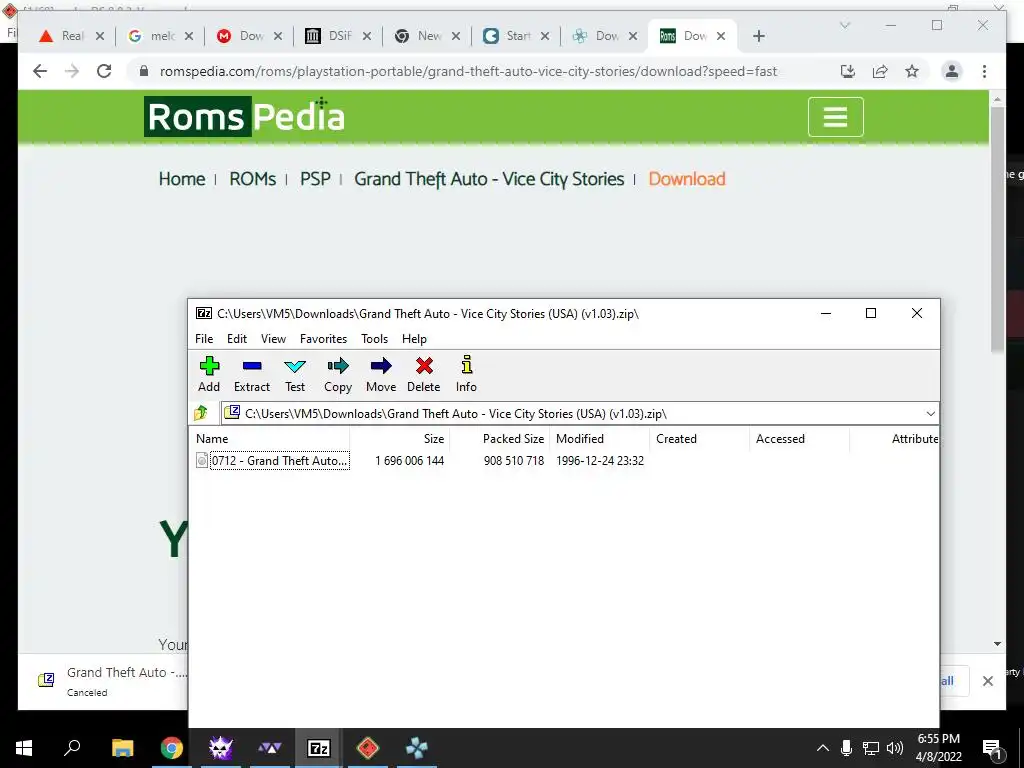Viewport: 1024px width, 768px height.
Task: Go to Home breadcrumb link
Action: point(182,179)
